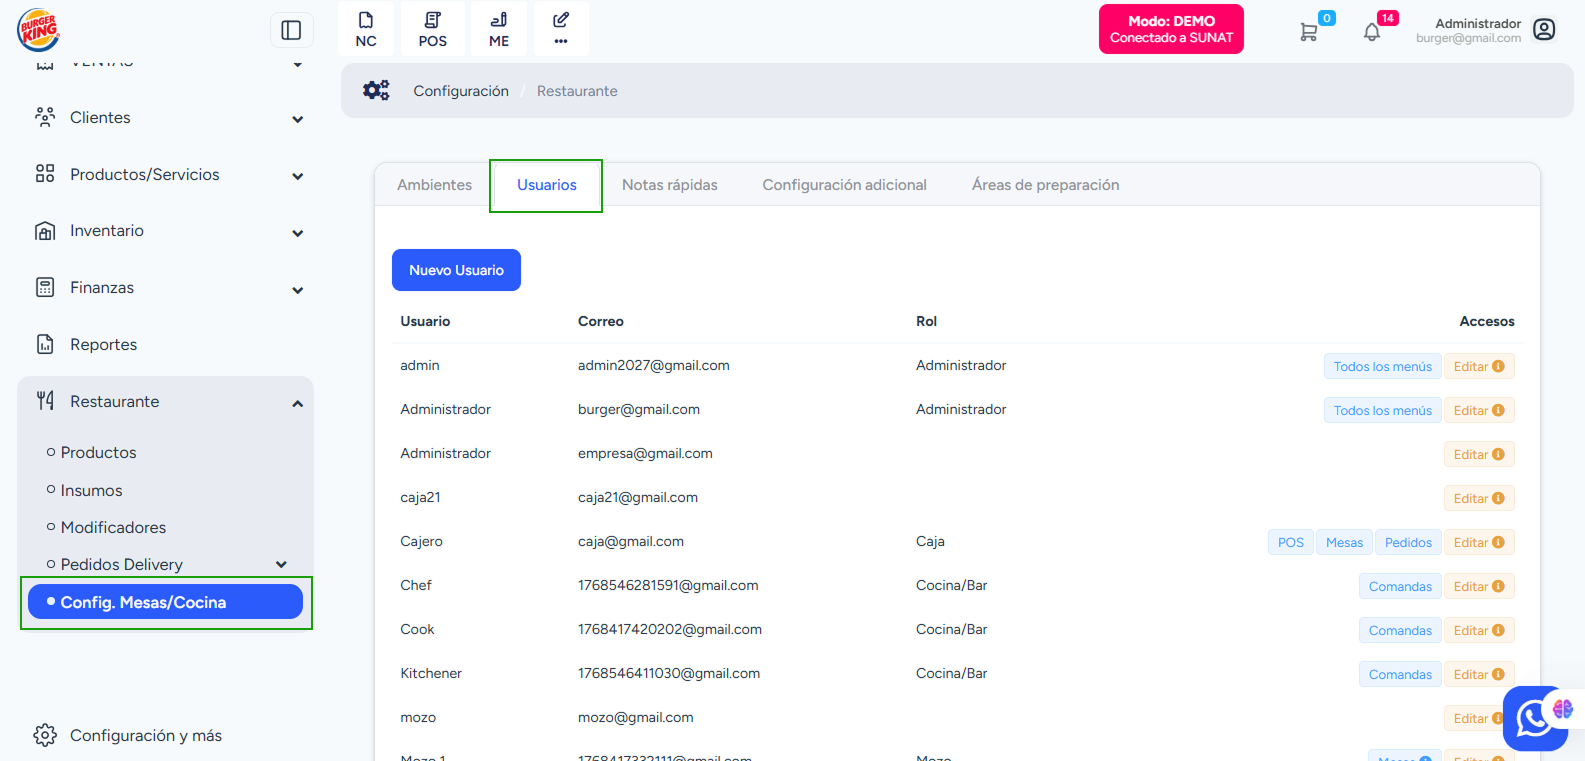The image size is (1585, 761).
Task: Toggle the sidebar collapse icon
Action: tap(291, 30)
